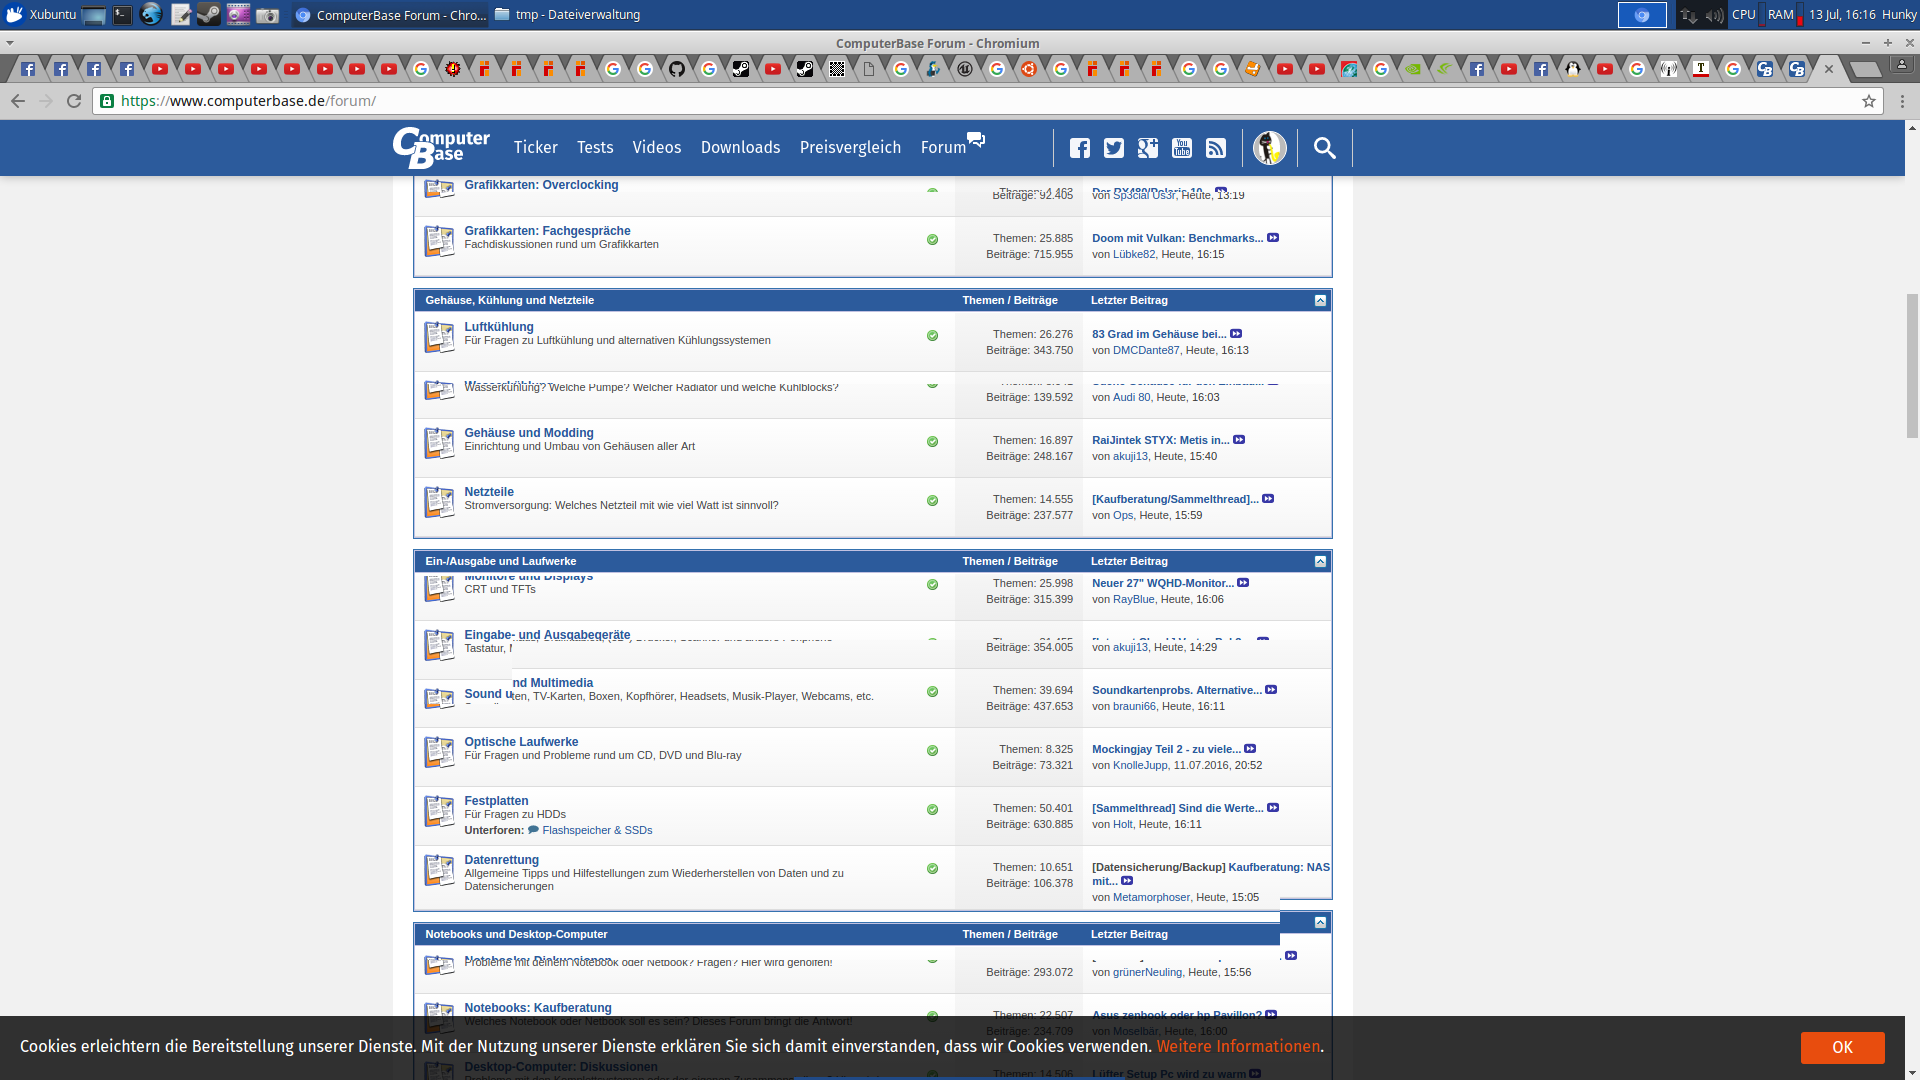Bookmark page with the star icon
Screen dimensions: 1920x1080
coord(1868,101)
